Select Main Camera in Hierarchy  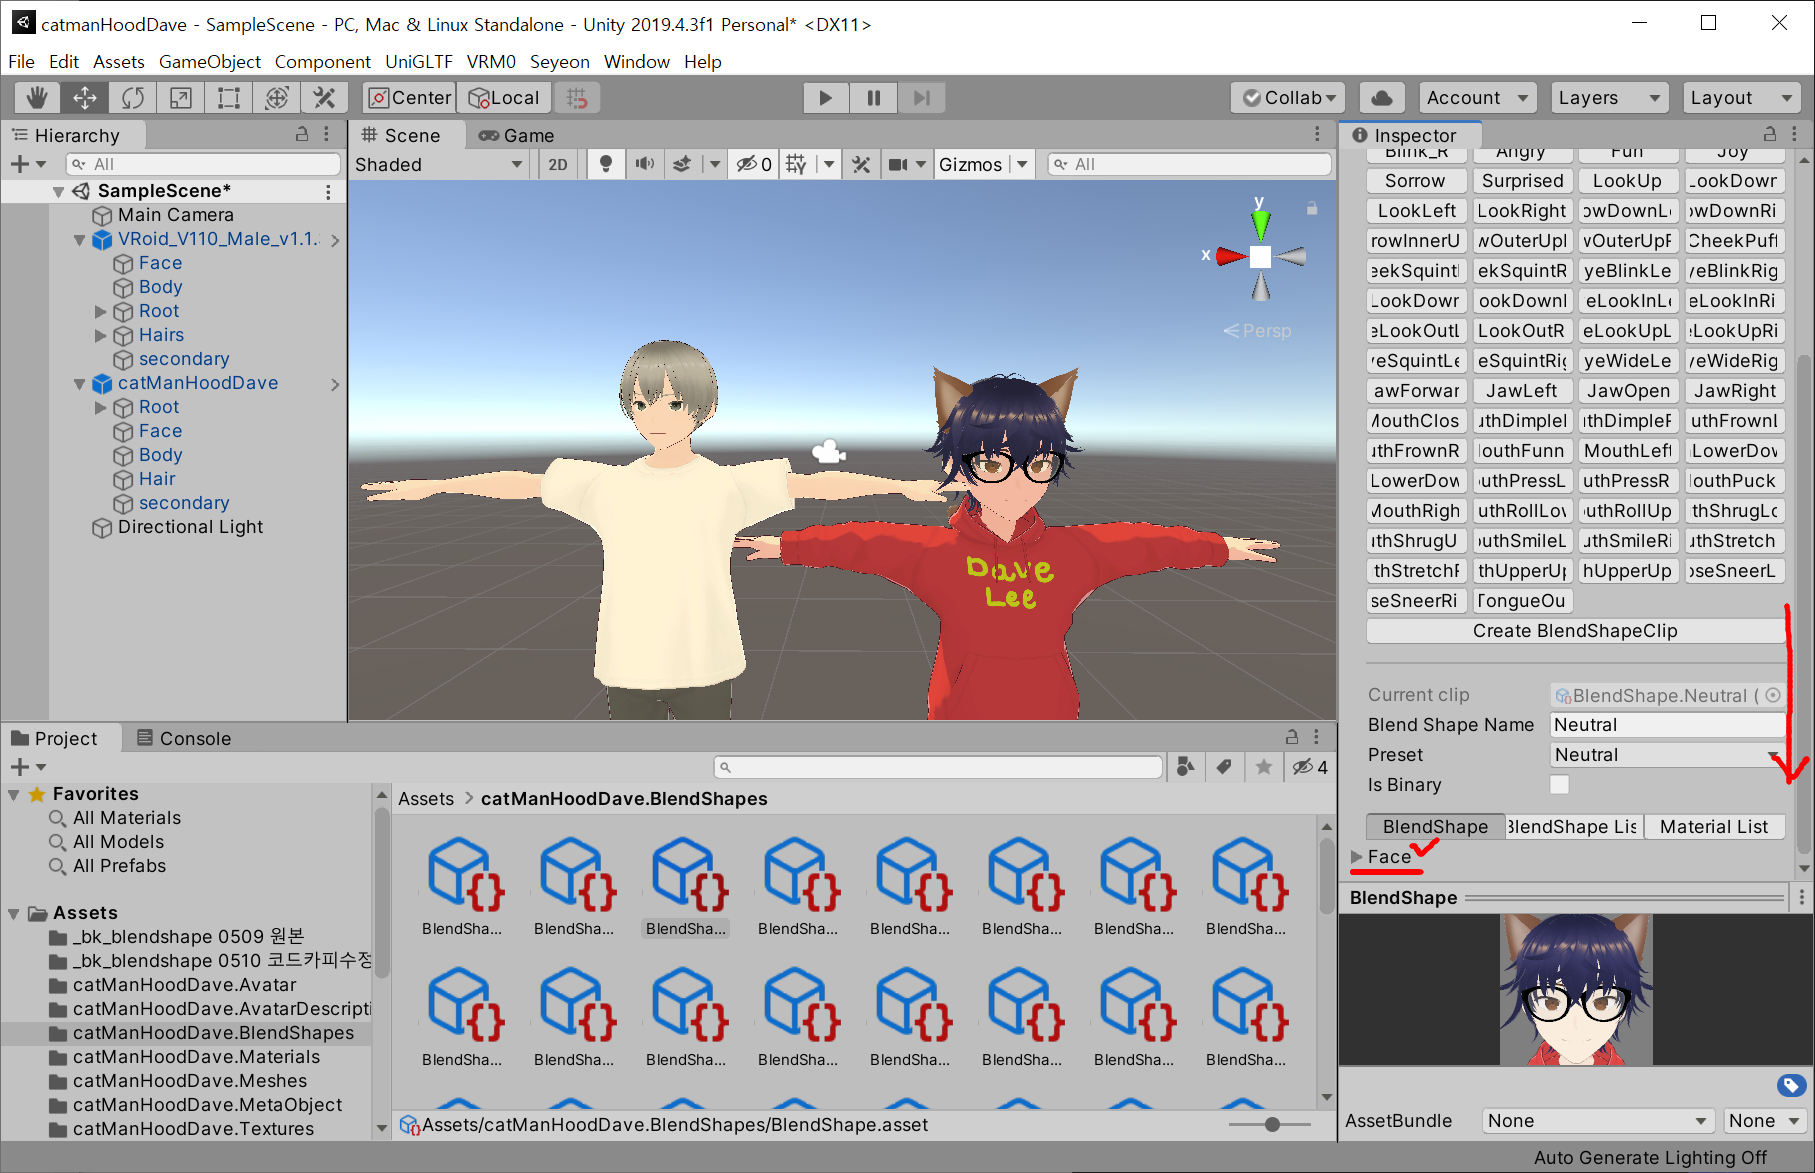coord(175,215)
